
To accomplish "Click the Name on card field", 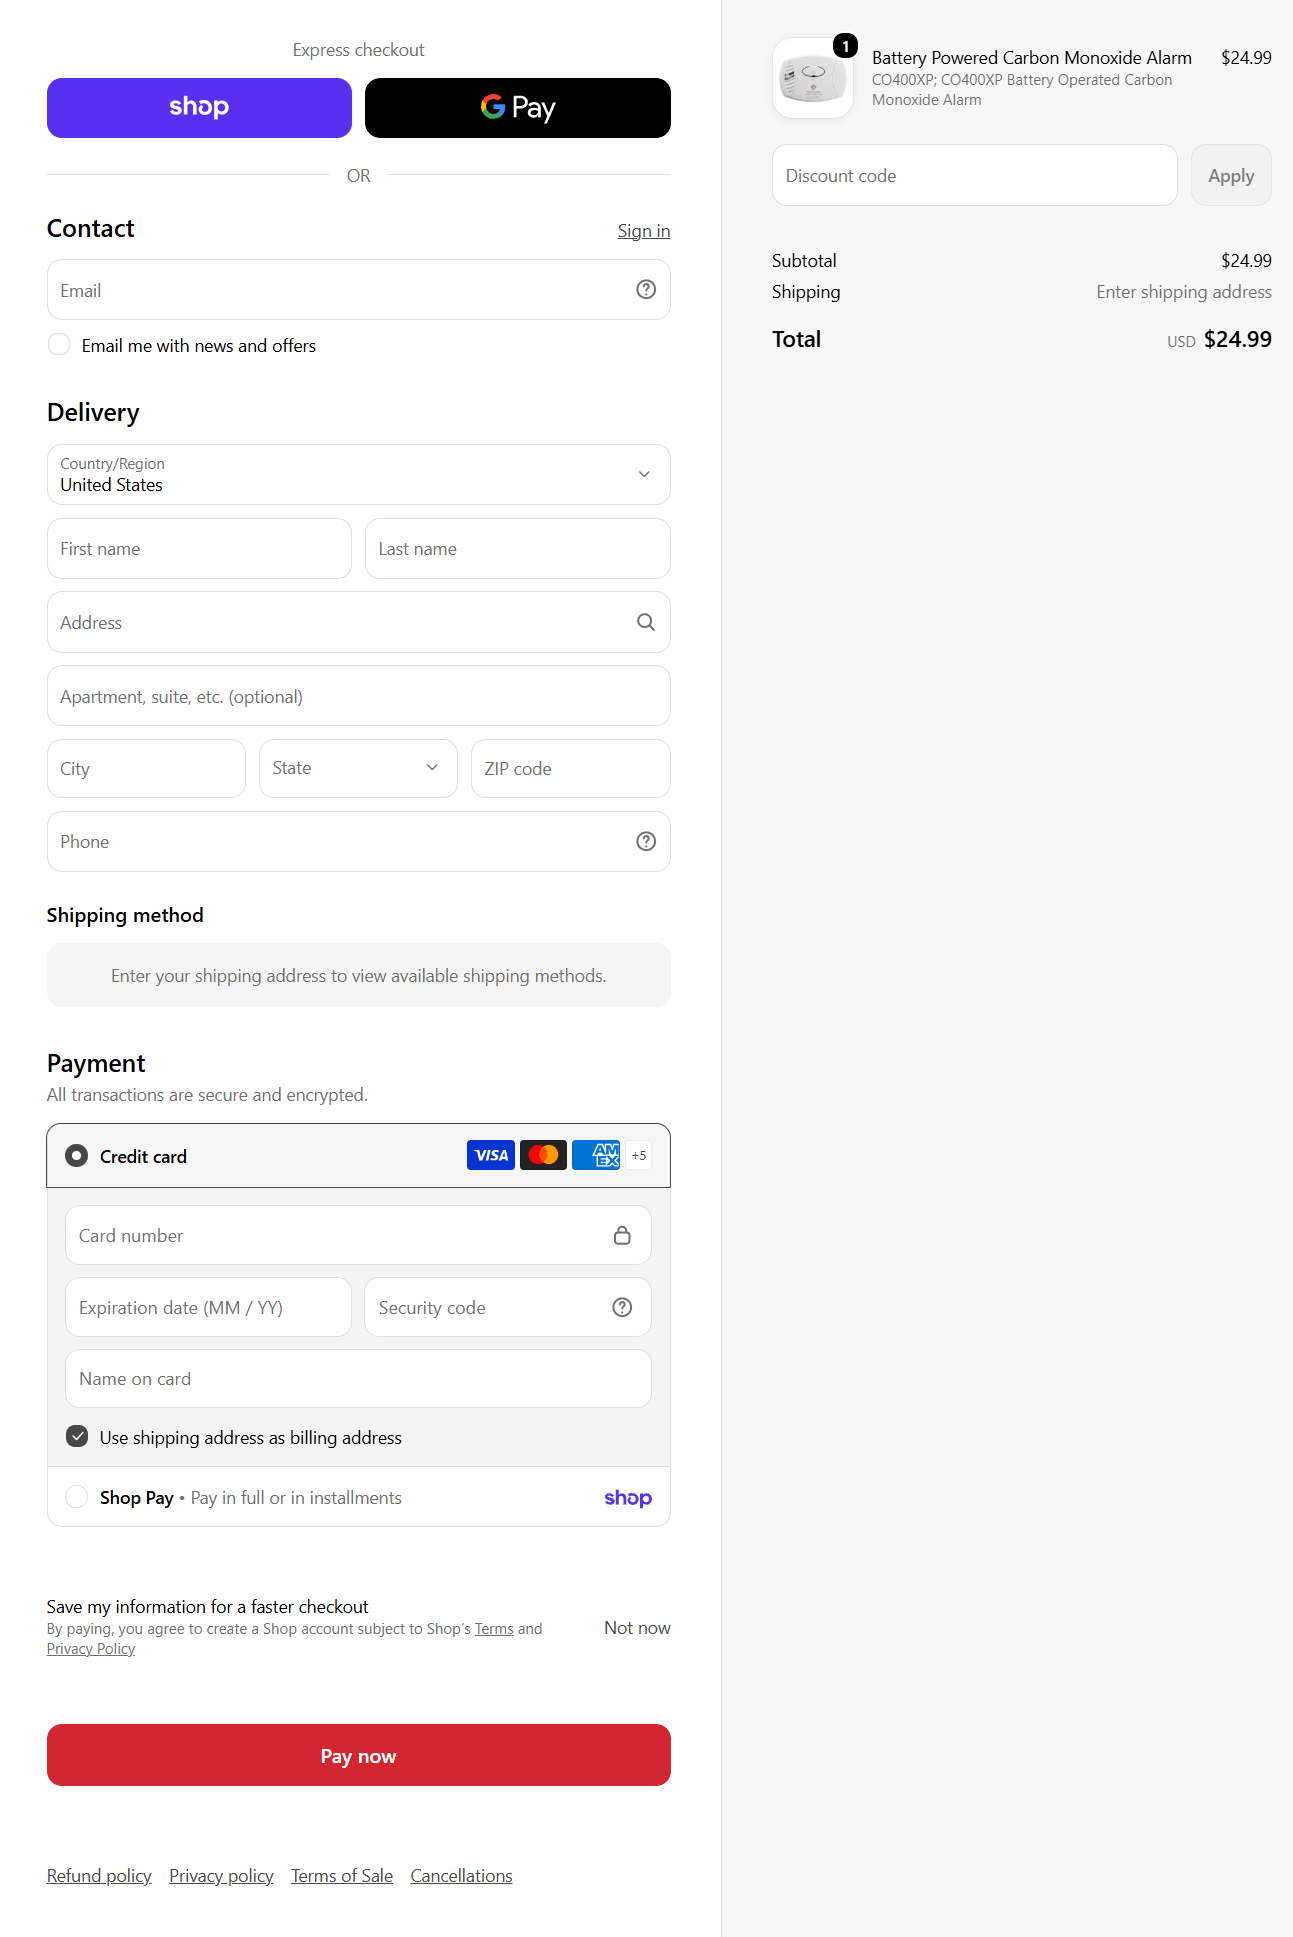I will click(358, 1378).
